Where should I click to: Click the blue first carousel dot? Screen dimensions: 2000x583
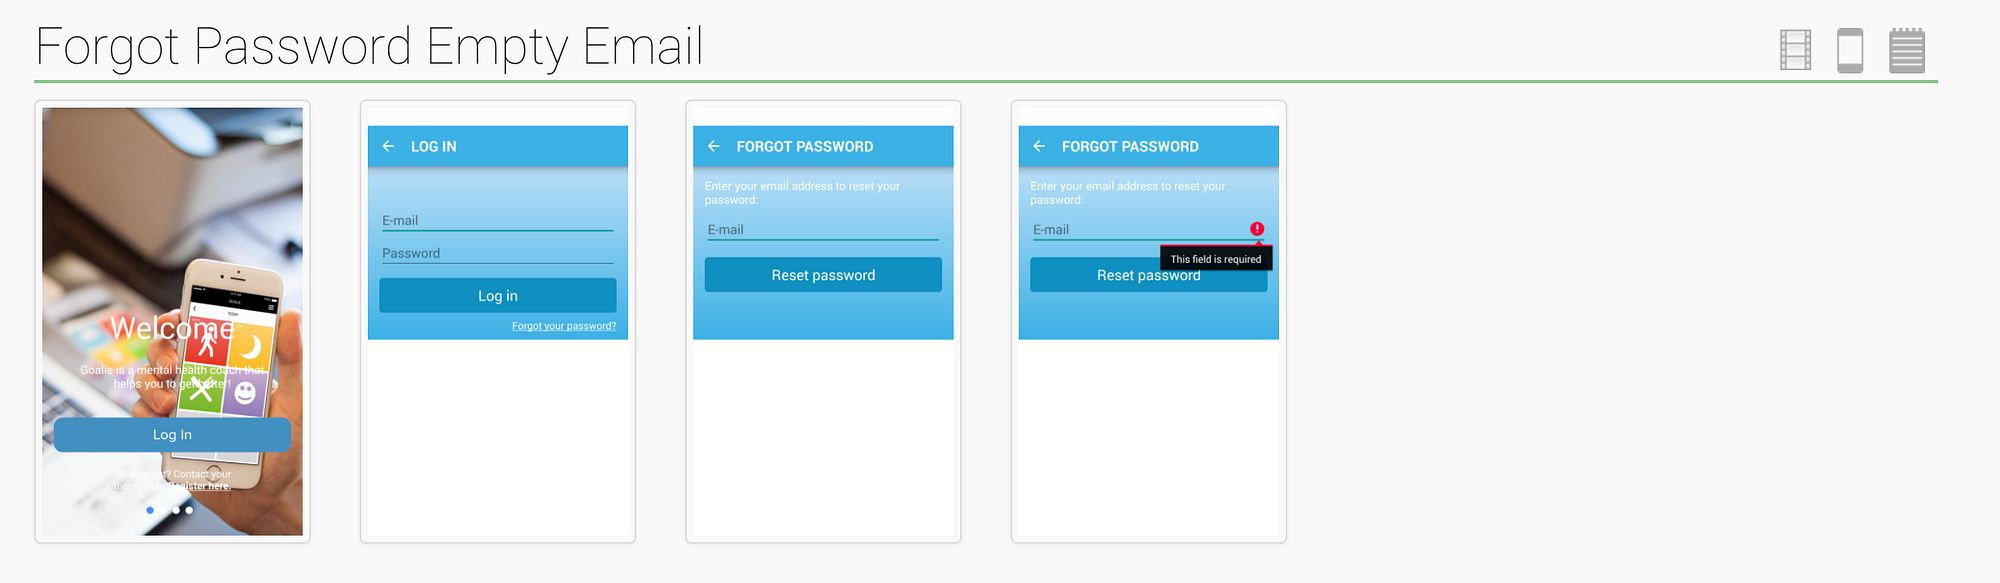150,510
